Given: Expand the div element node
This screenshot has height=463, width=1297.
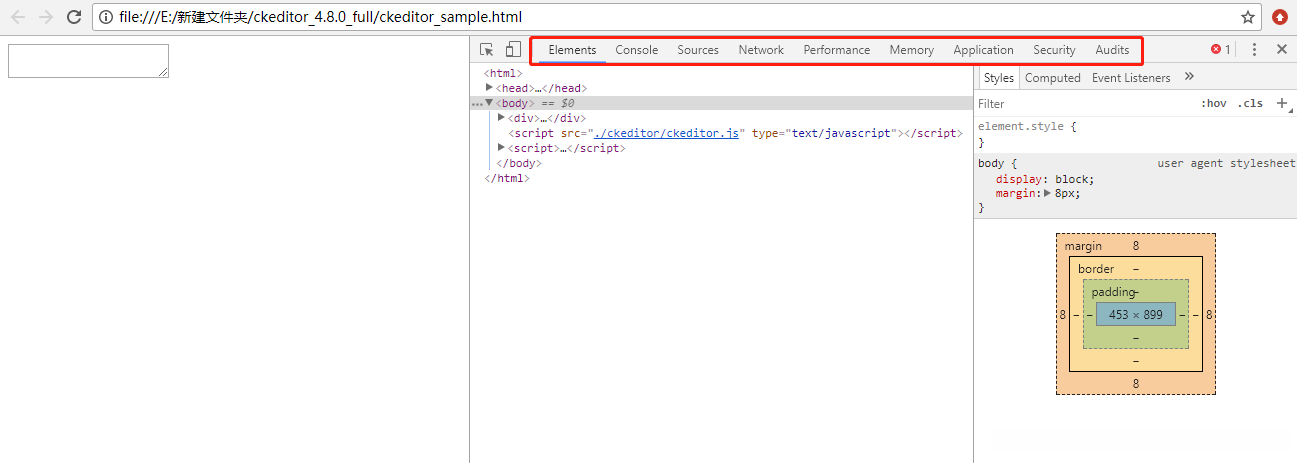Looking at the screenshot, I should pos(501,118).
